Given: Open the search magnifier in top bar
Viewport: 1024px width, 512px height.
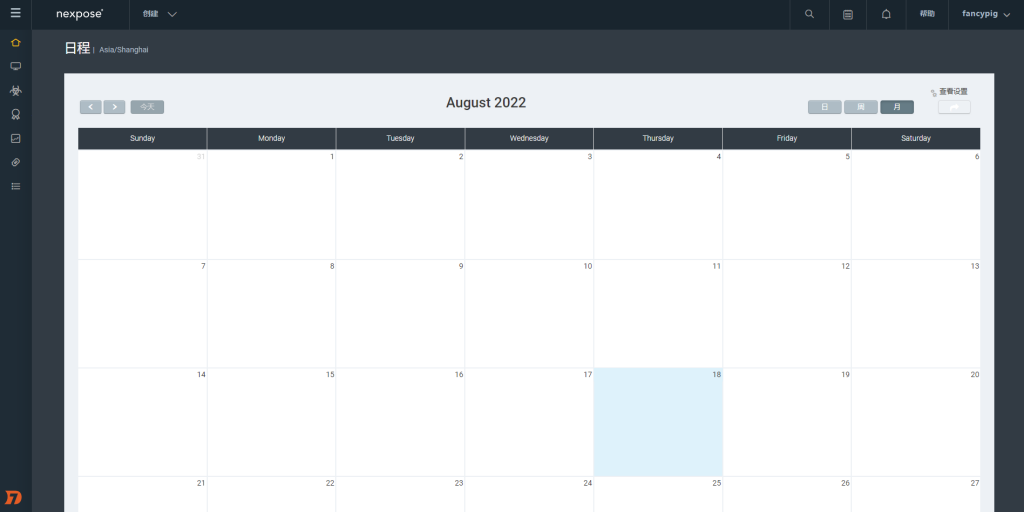Looking at the screenshot, I should [x=809, y=14].
